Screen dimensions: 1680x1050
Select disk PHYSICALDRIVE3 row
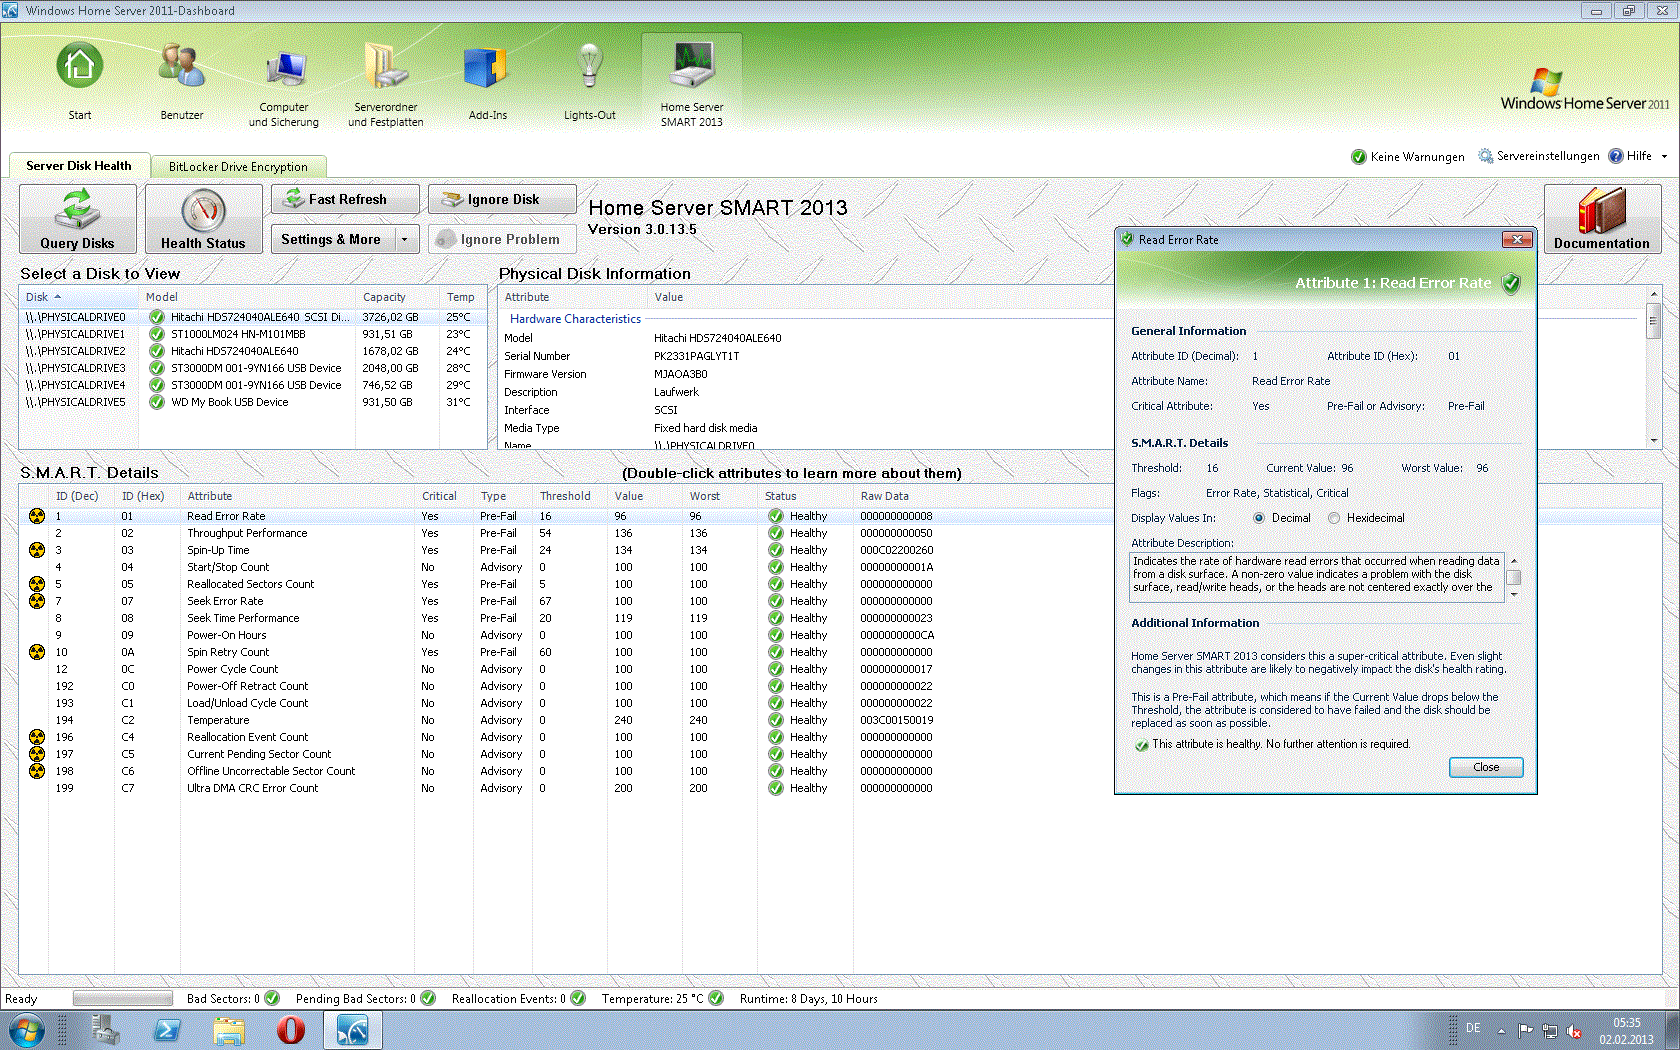[252, 368]
